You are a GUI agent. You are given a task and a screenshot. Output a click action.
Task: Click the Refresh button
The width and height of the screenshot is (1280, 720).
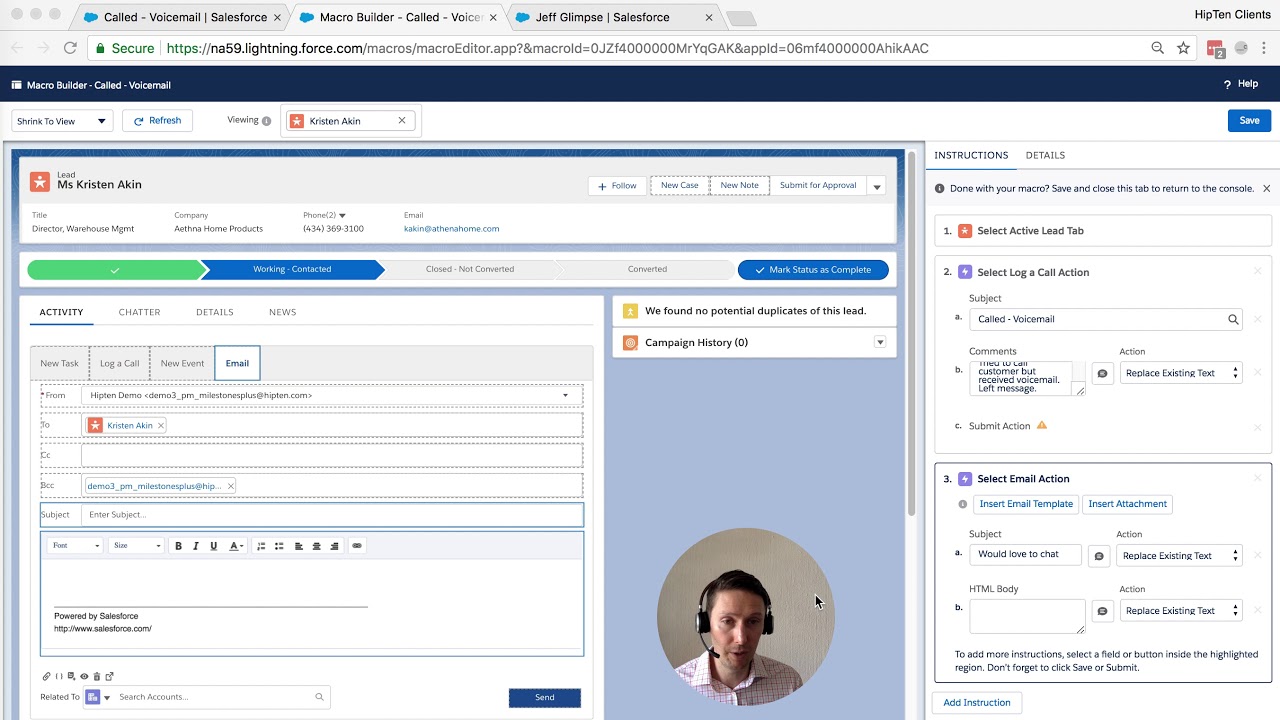coord(157,121)
